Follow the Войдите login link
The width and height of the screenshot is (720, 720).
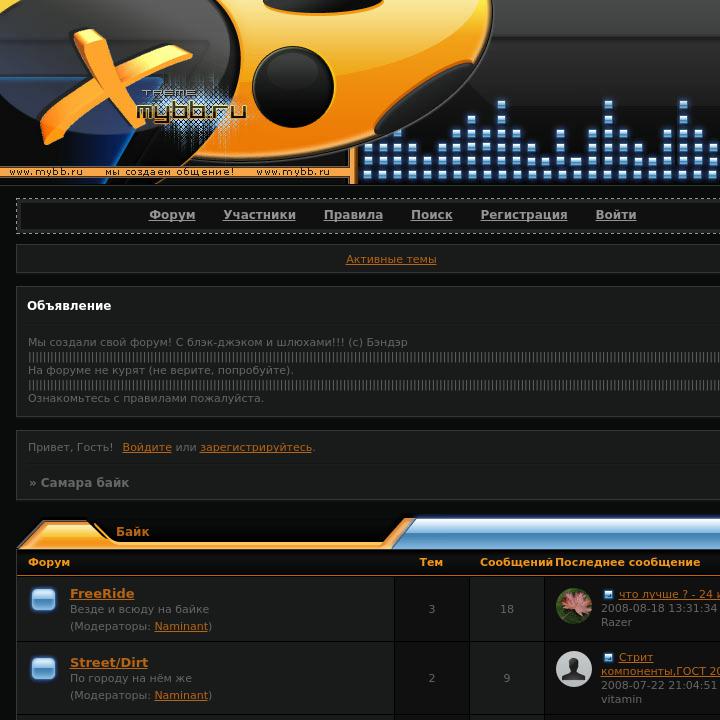(147, 447)
